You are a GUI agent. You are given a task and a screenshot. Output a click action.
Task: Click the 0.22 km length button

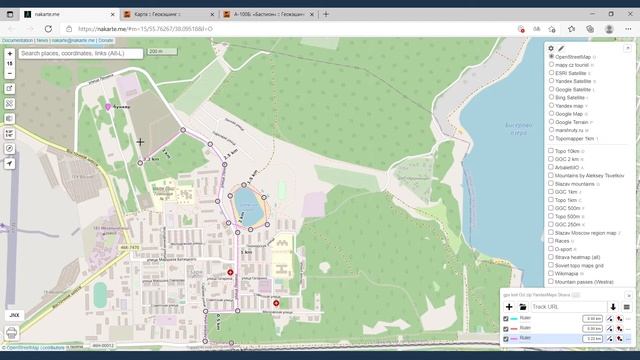pyautogui.click(x=593, y=339)
